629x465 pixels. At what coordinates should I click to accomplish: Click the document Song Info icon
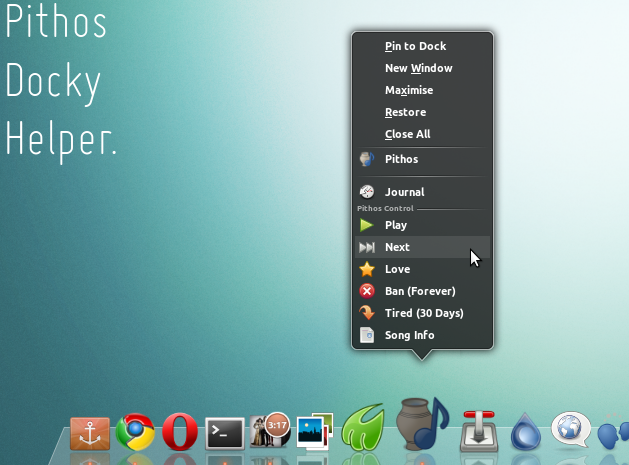tap(367, 335)
